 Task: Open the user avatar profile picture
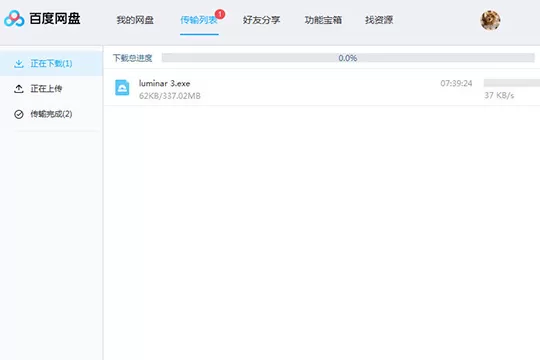click(490, 20)
